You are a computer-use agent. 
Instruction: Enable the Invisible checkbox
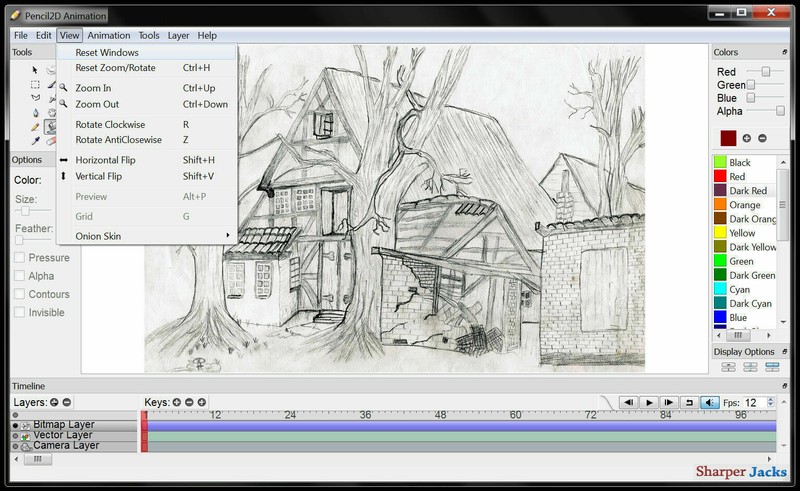pyautogui.click(x=20, y=312)
